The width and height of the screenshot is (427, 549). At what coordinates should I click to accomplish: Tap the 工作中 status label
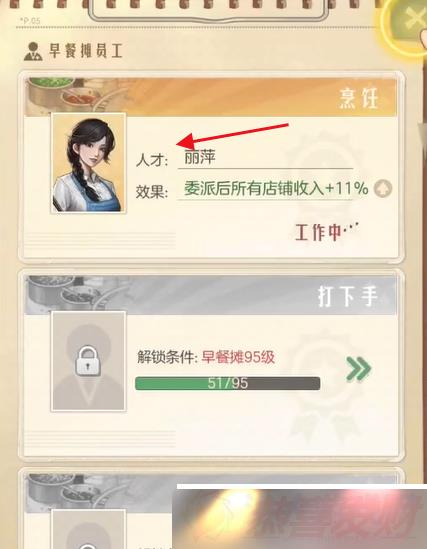(326, 232)
